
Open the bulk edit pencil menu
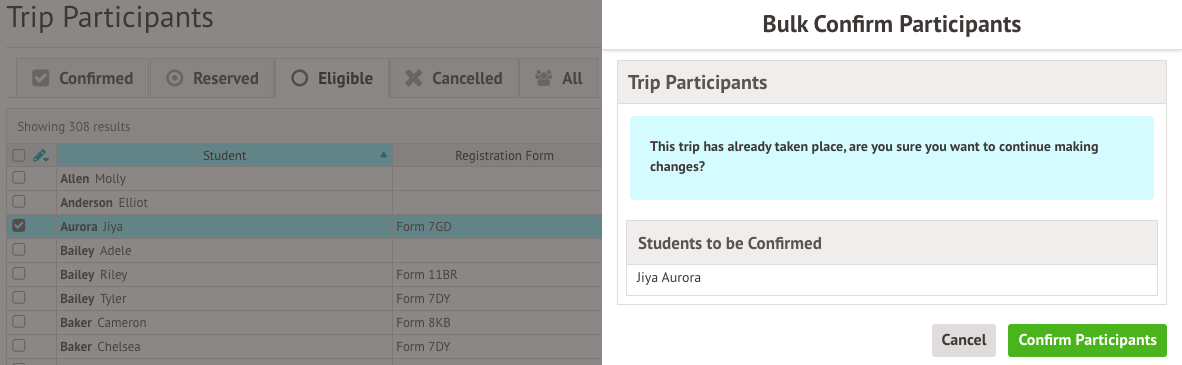41,155
